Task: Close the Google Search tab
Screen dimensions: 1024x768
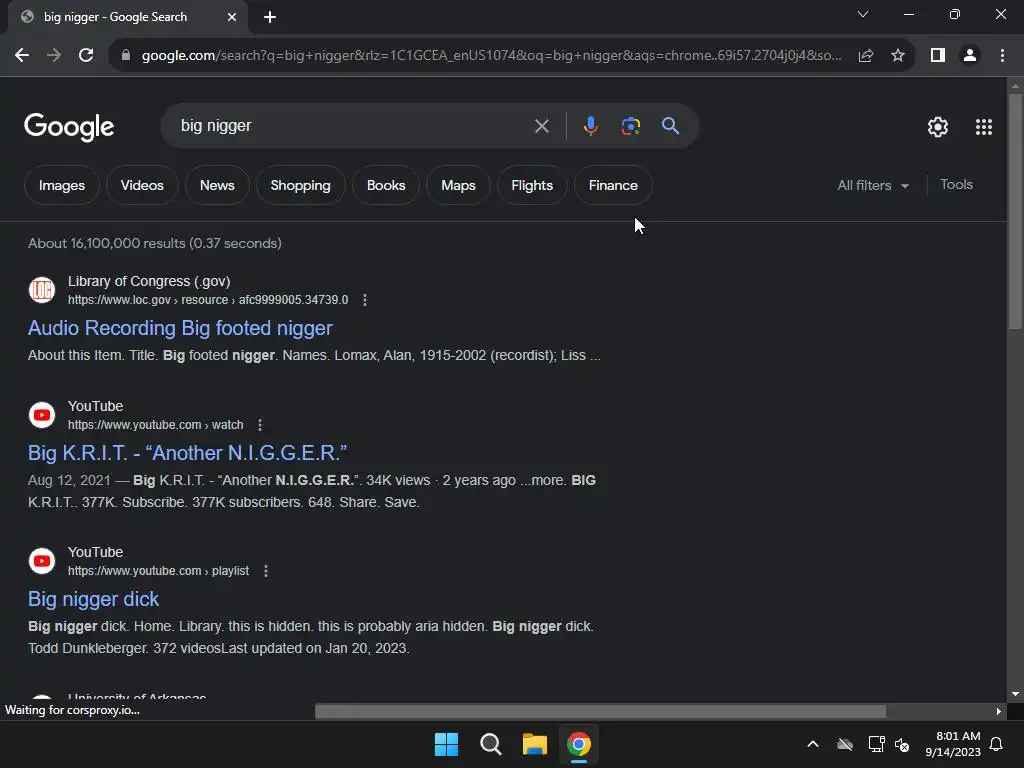Action: click(x=232, y=17)
